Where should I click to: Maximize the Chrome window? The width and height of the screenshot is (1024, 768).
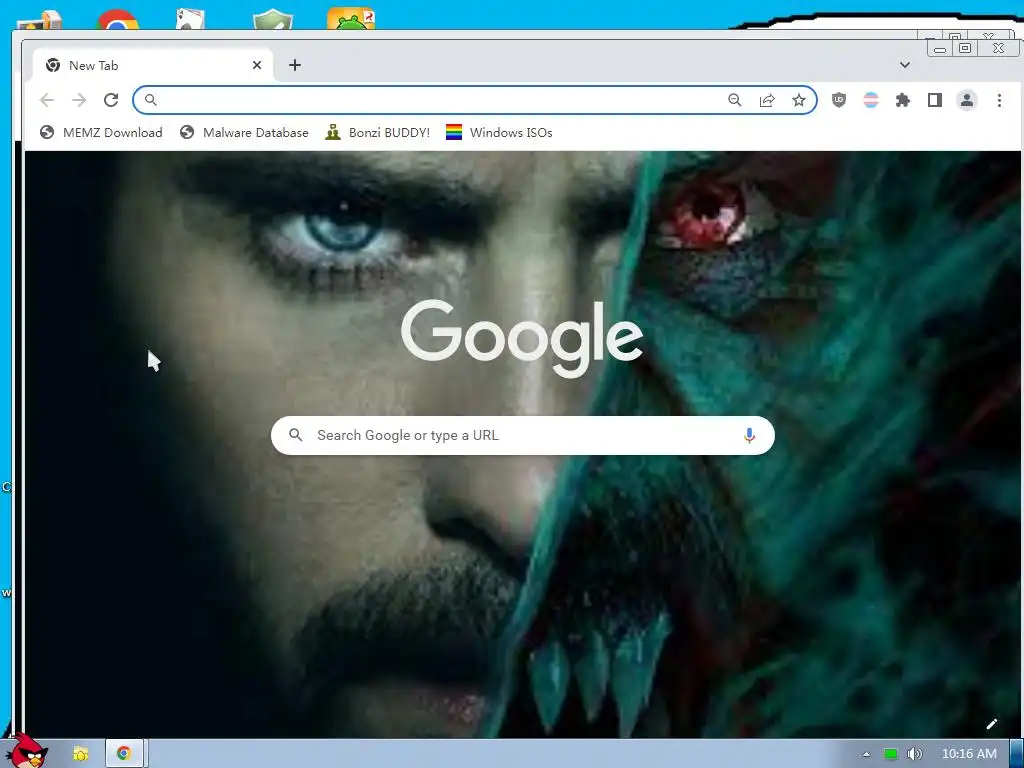(x=965, y=48)
